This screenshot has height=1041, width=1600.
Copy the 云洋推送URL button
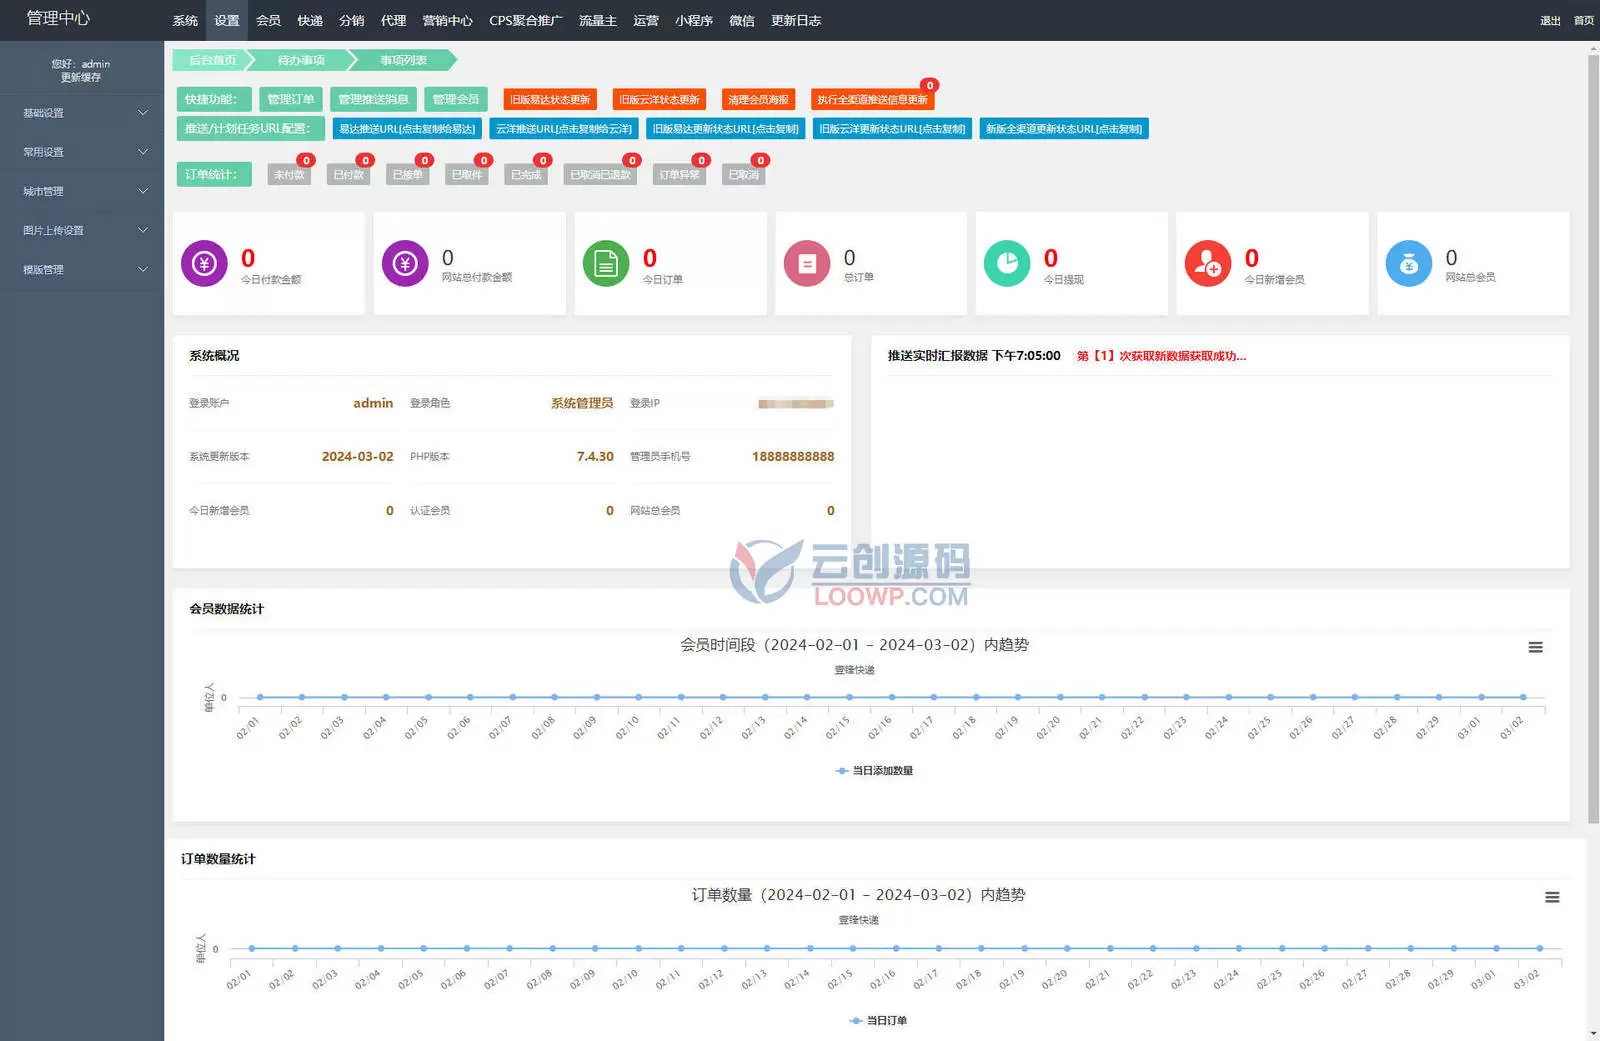coord(564,129)
